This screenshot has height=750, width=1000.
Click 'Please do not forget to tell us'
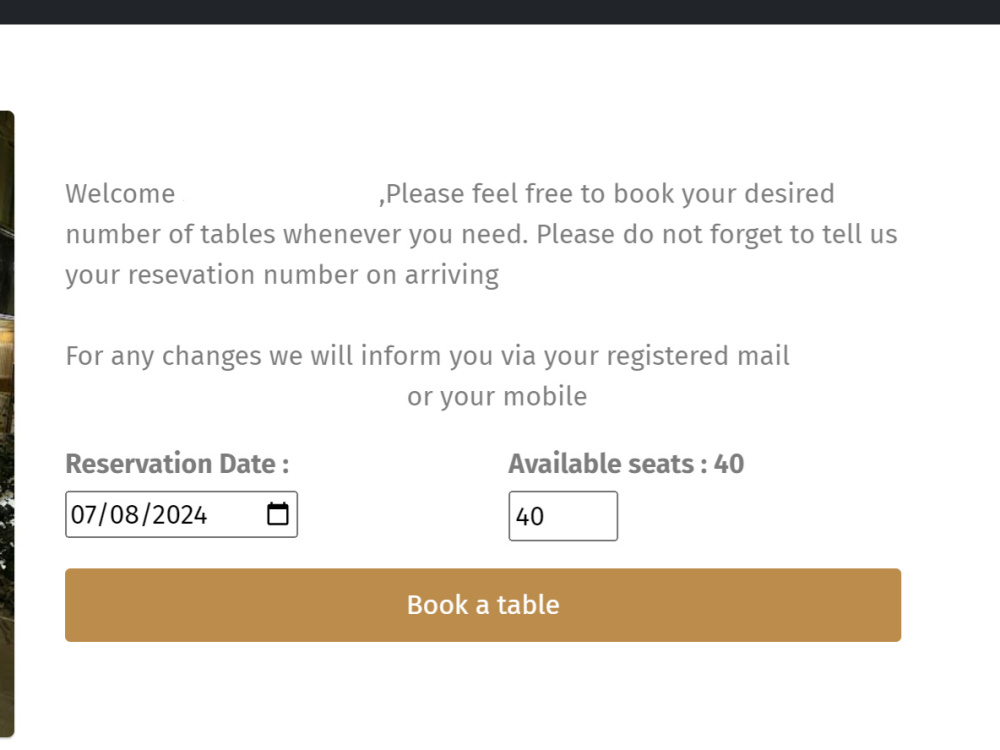pyautogui.click(x=717, y=235)
